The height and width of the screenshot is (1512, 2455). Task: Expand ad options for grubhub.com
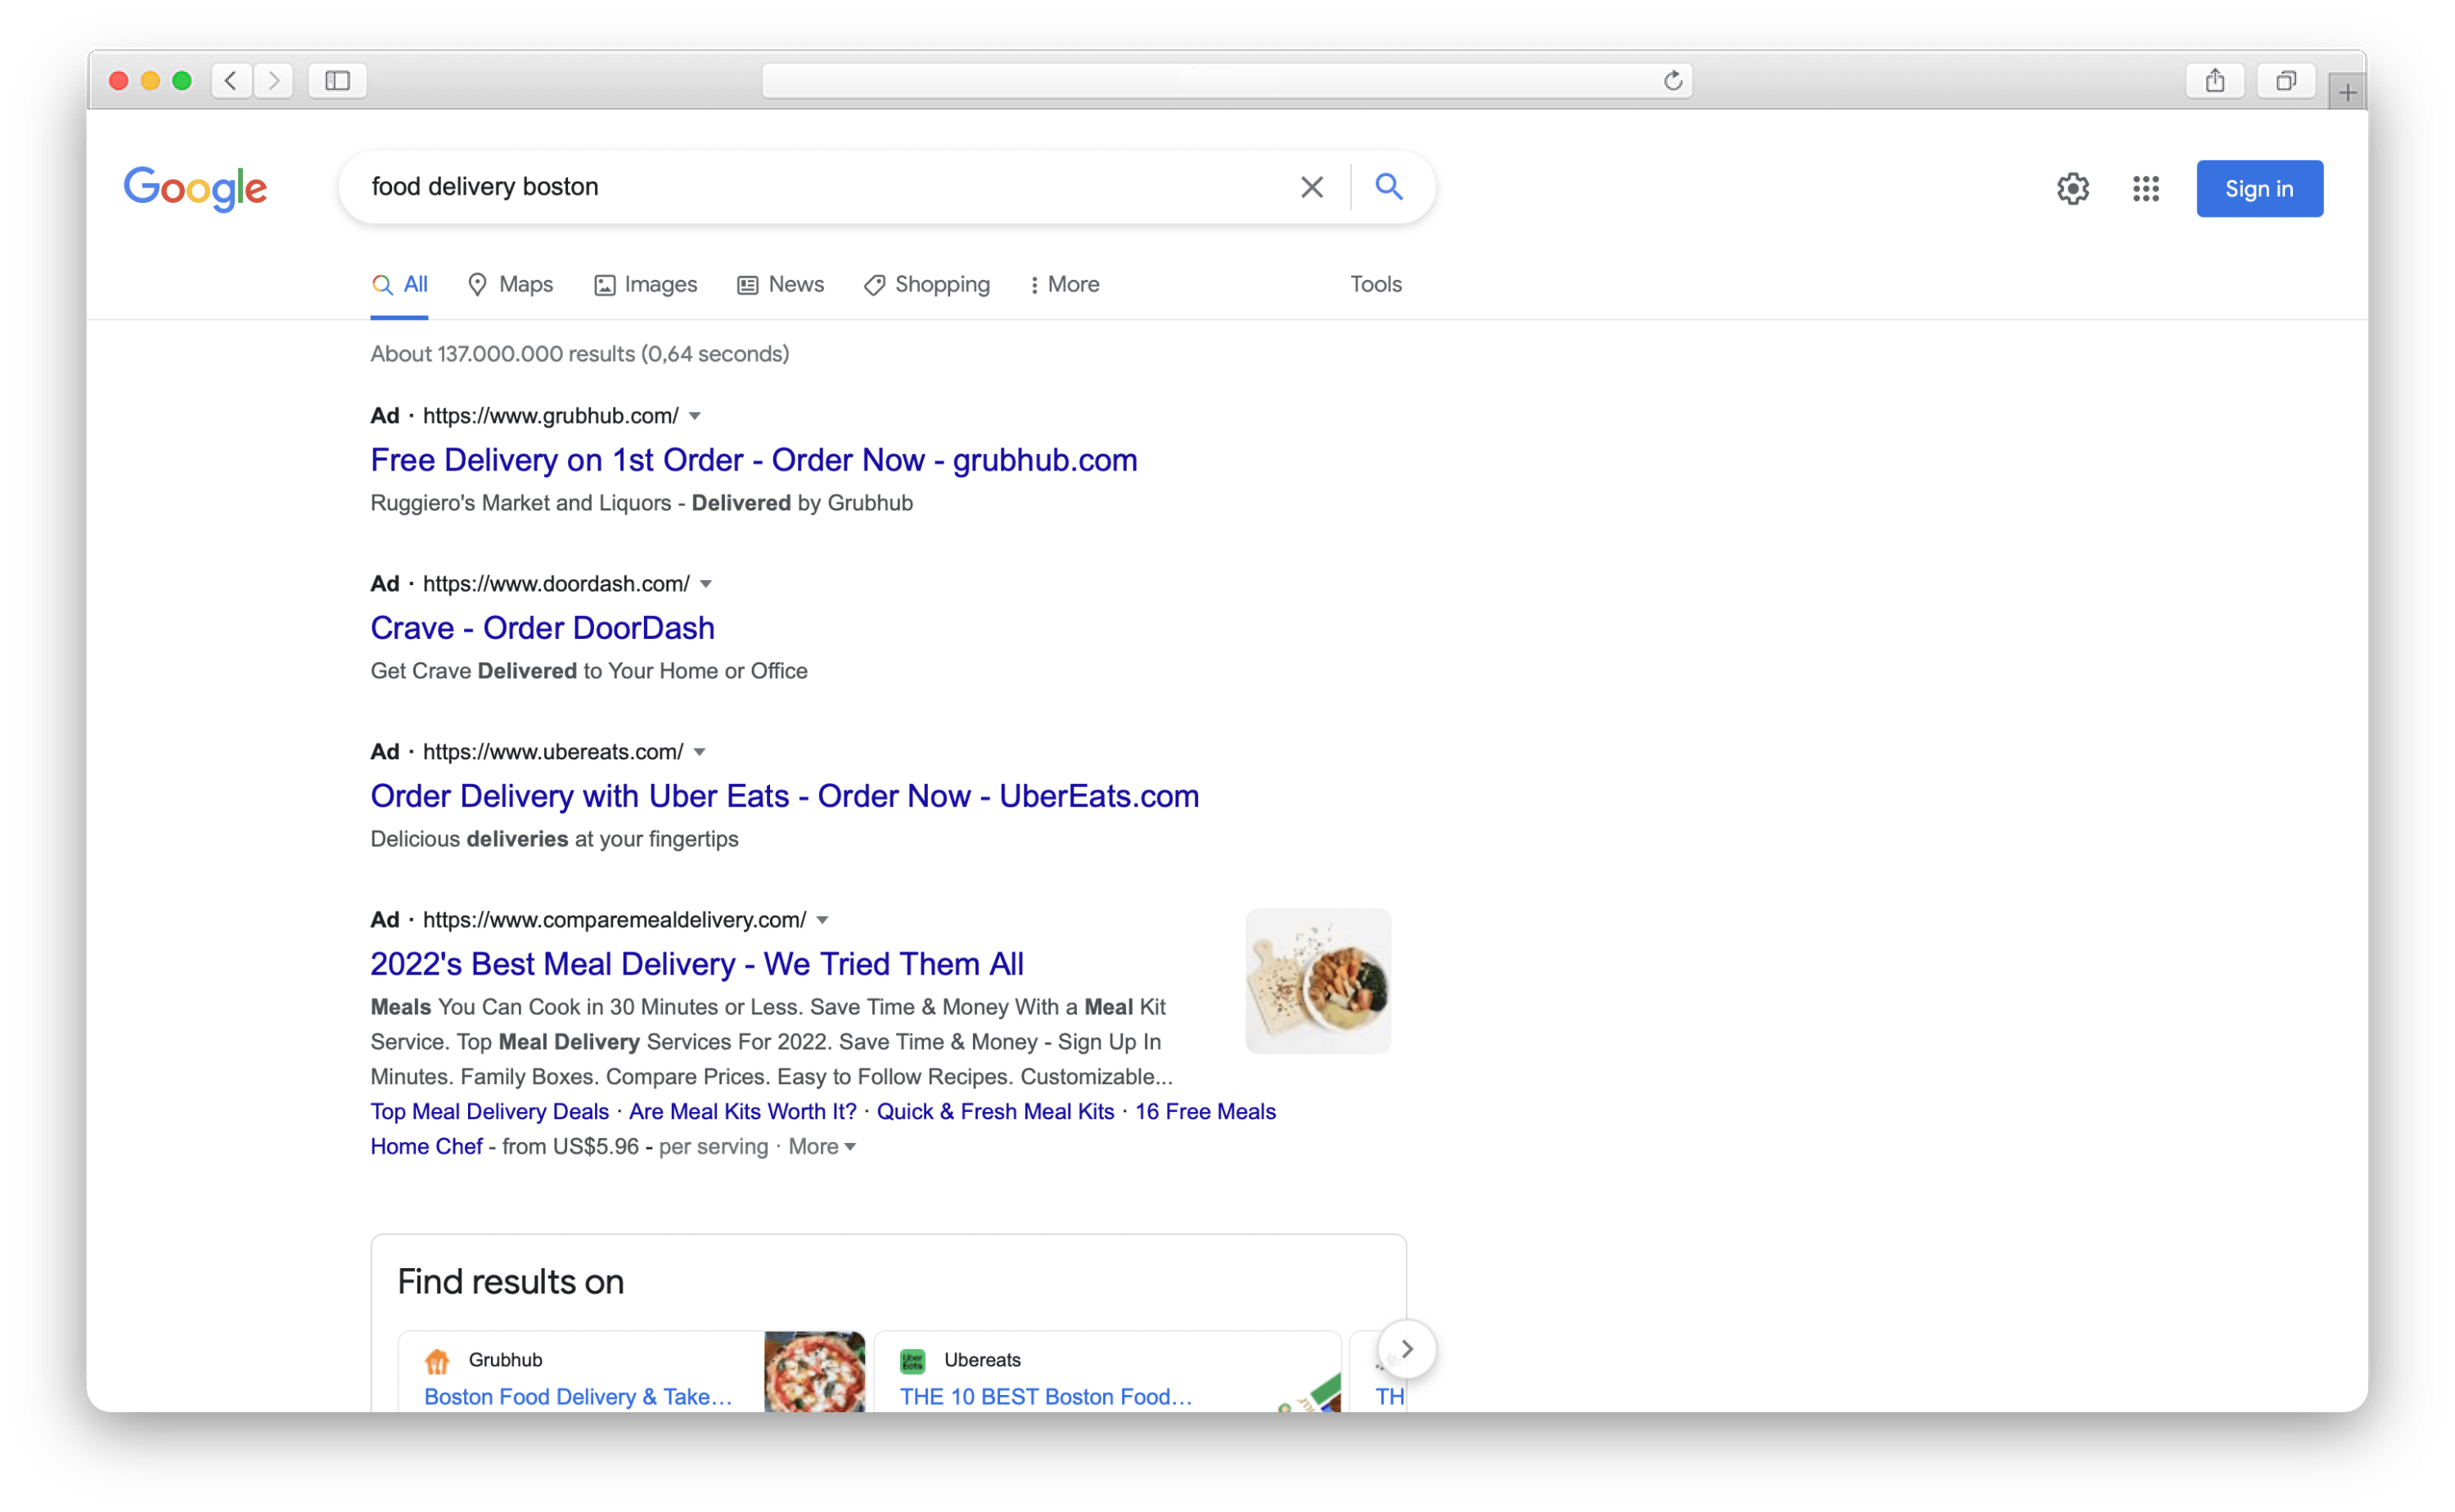[696, 416]
